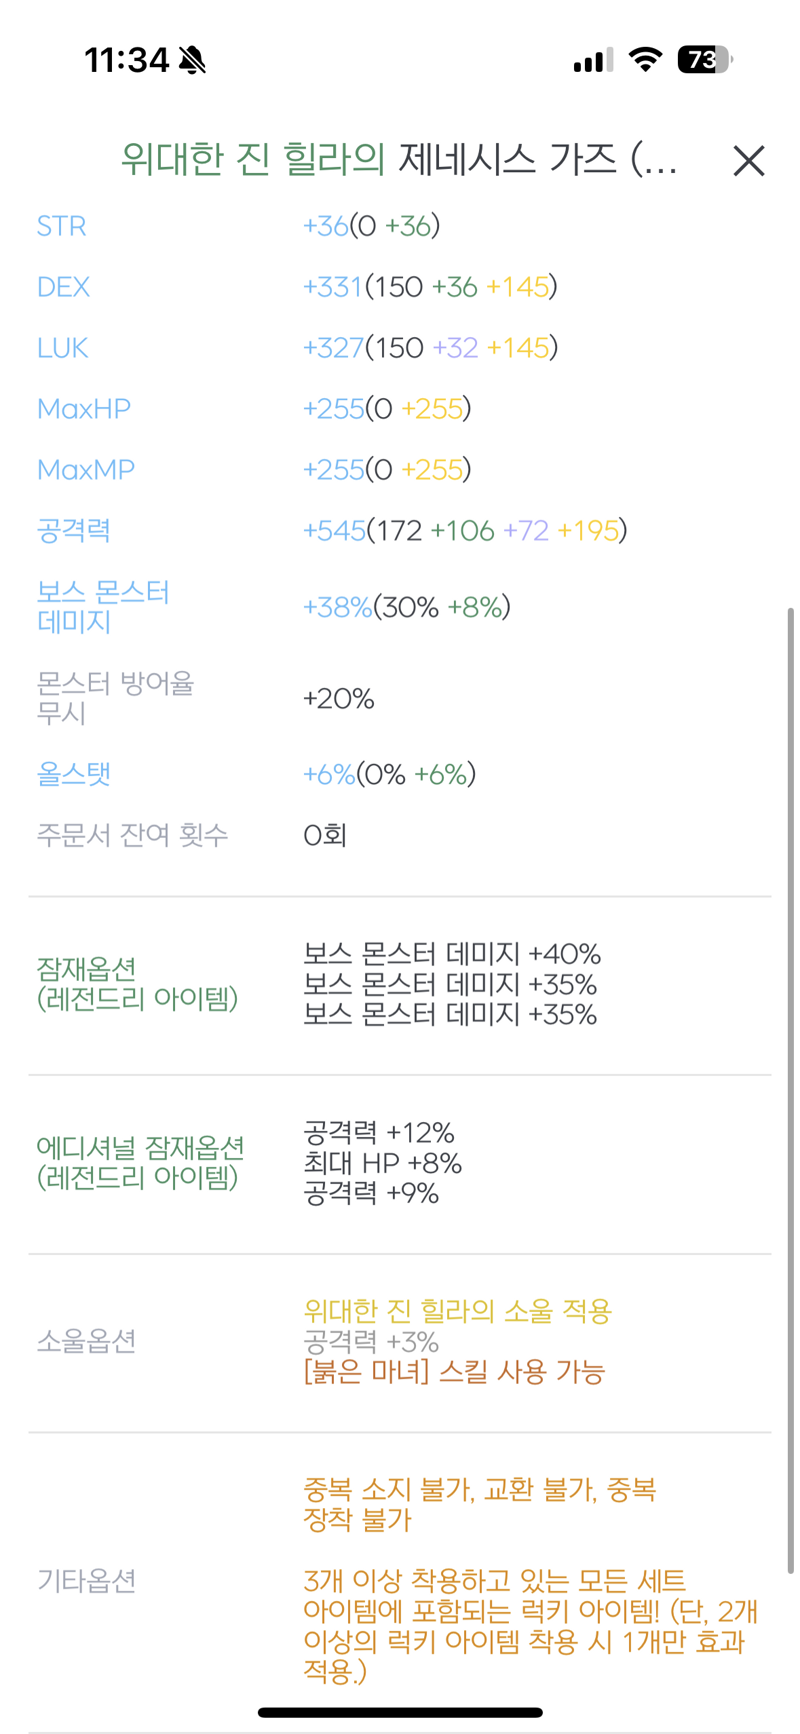Tap the 주문서 잔여 횟수 0회 row
This screenshot has height=1734, width=800.
coord(400,835)
